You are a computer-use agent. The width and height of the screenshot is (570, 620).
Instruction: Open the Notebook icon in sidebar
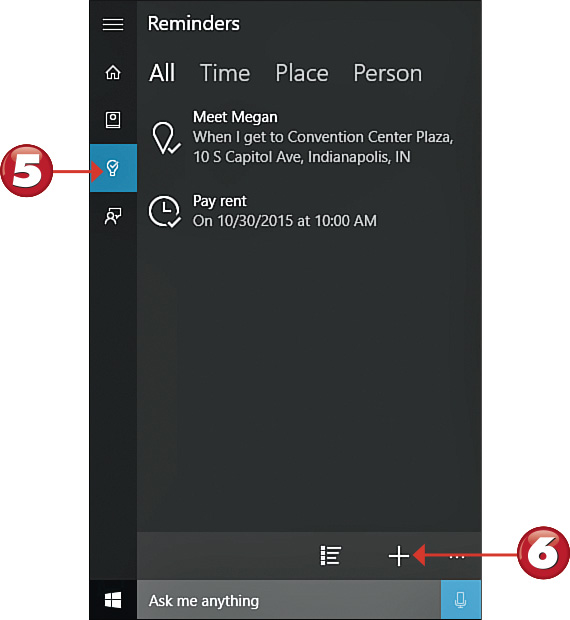(113, 120)
